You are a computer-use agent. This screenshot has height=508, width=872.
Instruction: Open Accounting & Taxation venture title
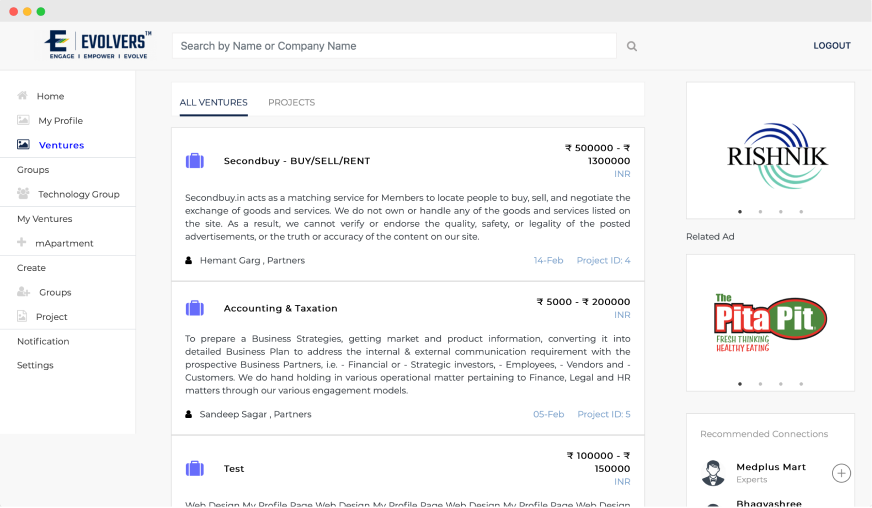click(x=280, y=308)
